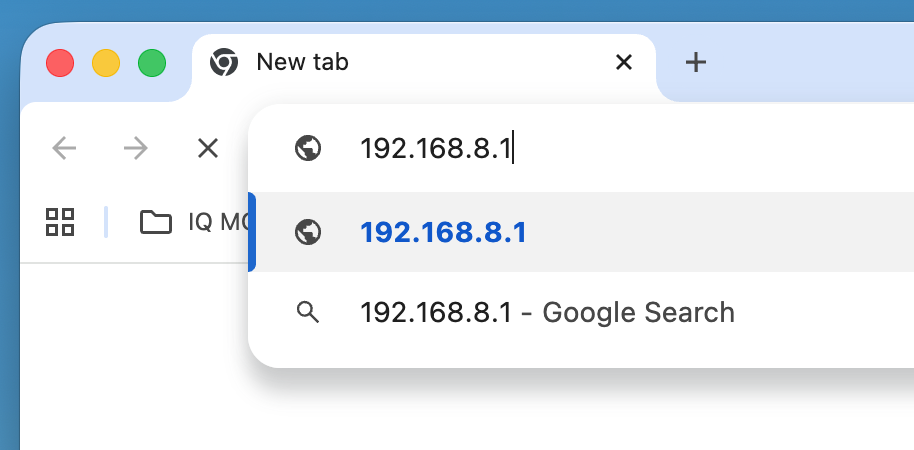Screen dimensions: 914x450
Task: Stop loading the page
Action: [207, 149]
